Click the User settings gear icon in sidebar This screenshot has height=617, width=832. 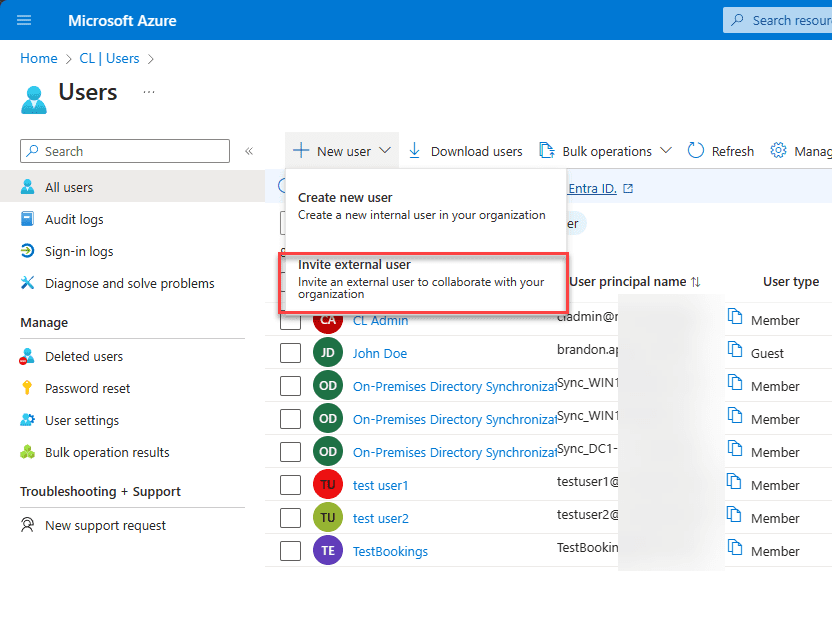[x=27, y=420]
